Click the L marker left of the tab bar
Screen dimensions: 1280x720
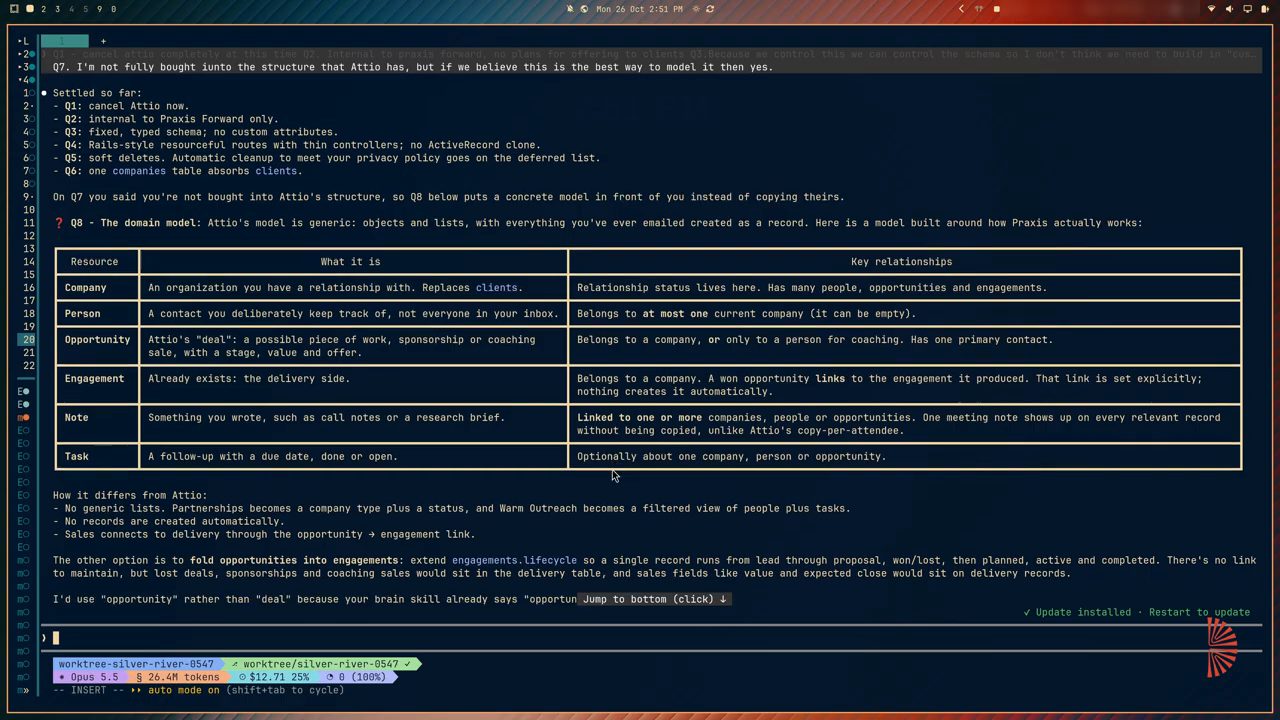pyautogui.click(x=26, y=41)
